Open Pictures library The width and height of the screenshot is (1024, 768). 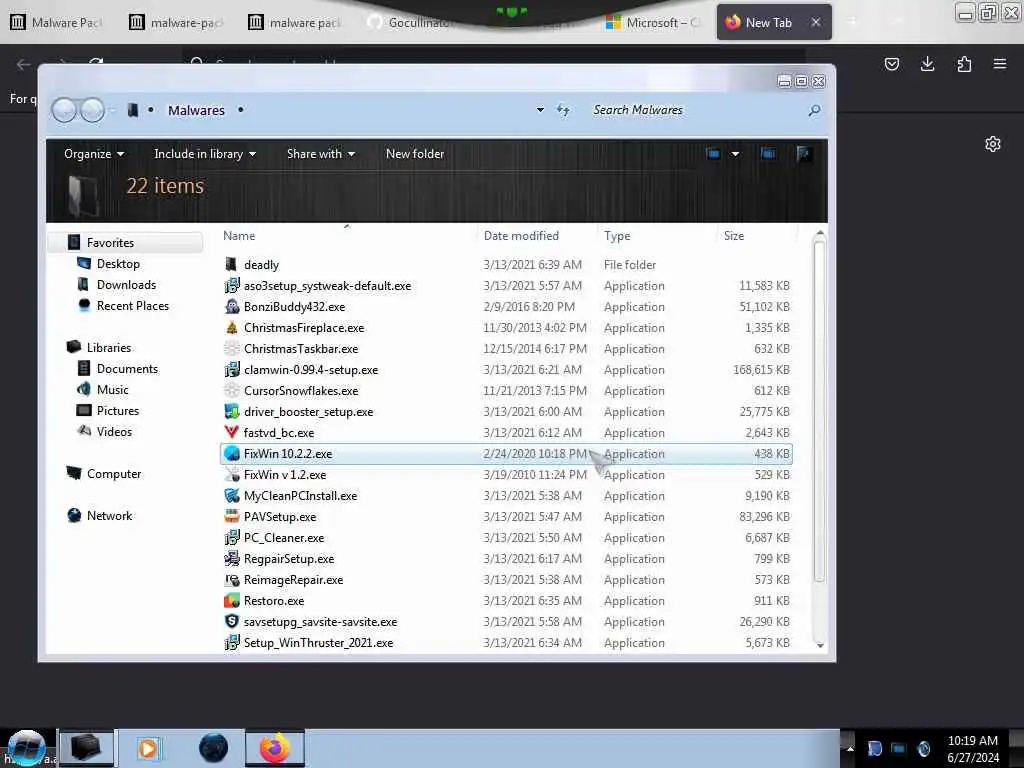pyautogui.click(x=118, y=411)
